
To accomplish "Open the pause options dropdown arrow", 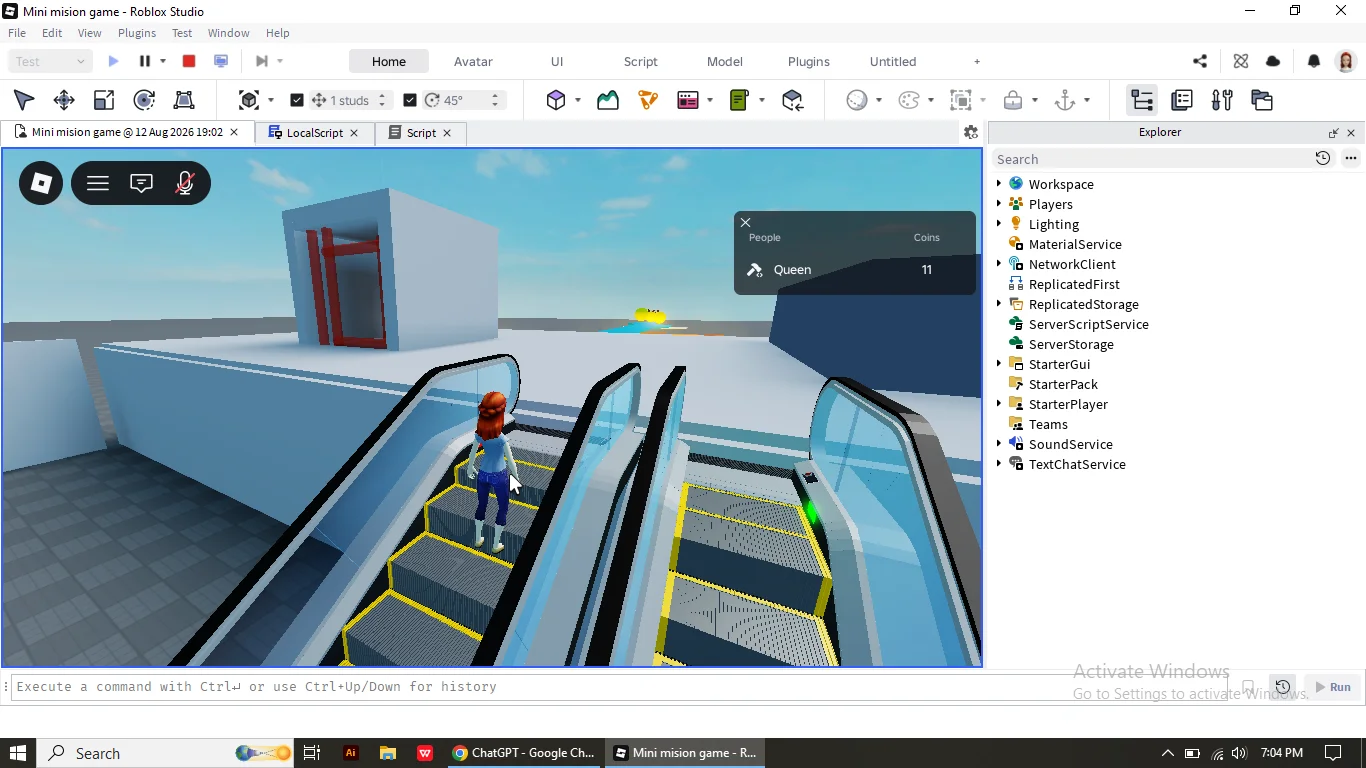I will coord(163,61).
